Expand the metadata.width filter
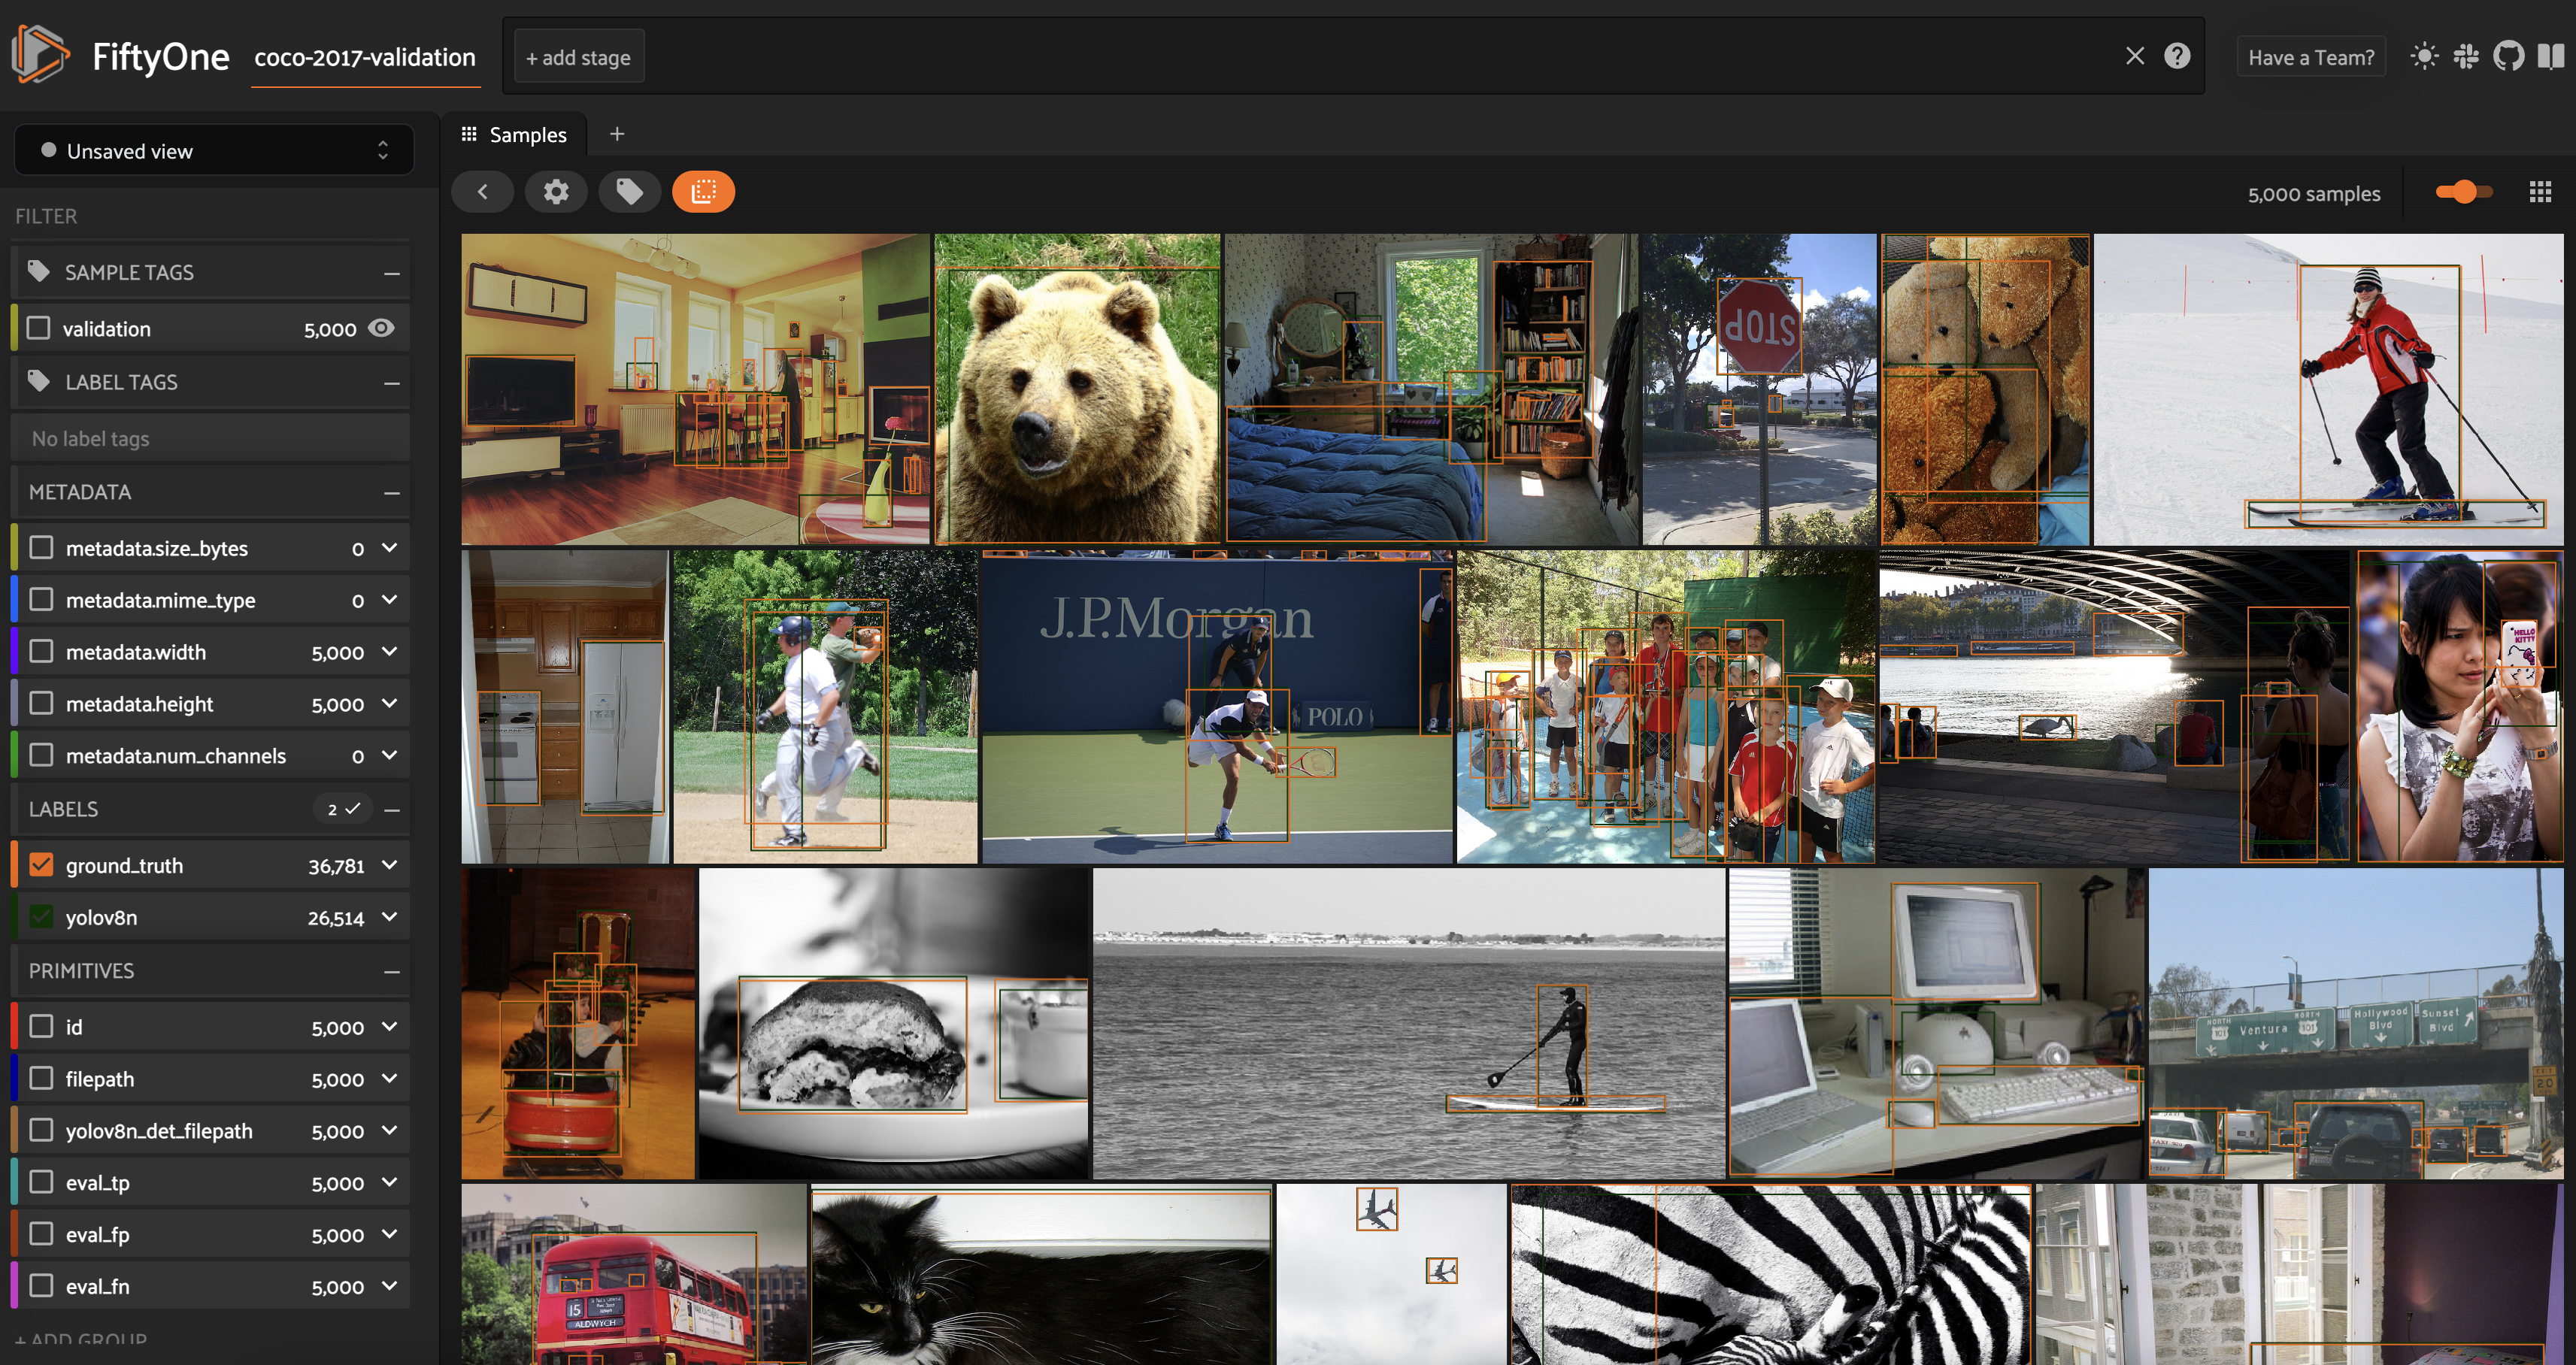 click(x=389, y=649)
